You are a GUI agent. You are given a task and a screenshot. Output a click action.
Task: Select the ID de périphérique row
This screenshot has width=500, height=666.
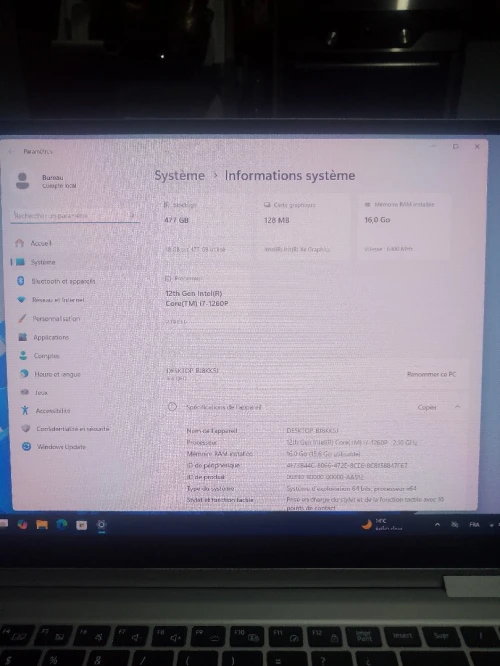316,466
